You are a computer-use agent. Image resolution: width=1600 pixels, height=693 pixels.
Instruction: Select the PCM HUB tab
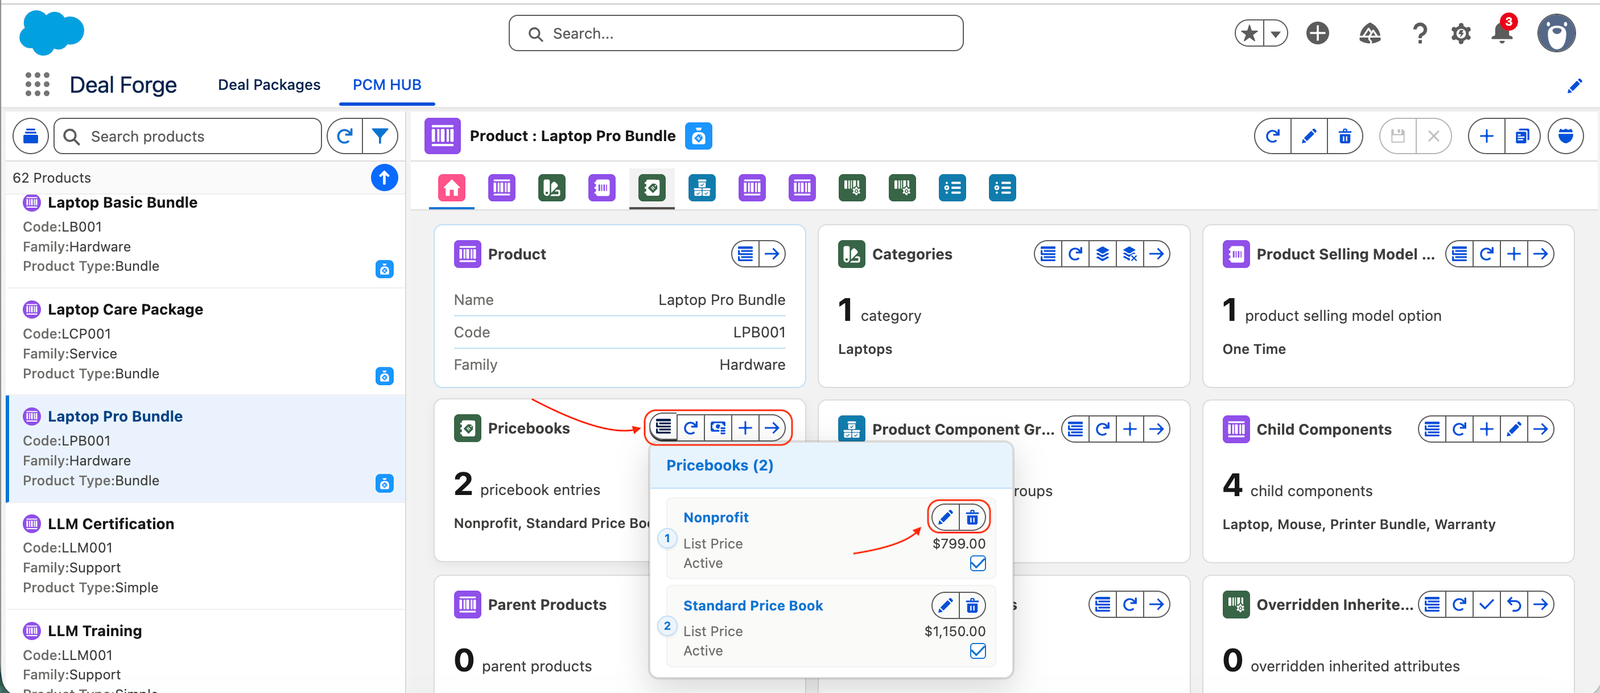pyautogui.click(x=387, y=85)
